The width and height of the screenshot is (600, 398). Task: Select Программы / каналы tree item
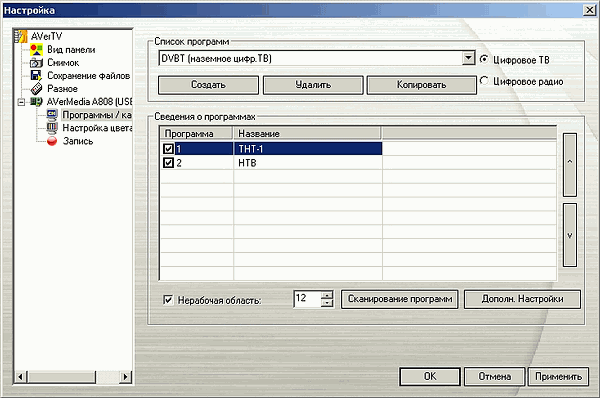tap(97, 115)
